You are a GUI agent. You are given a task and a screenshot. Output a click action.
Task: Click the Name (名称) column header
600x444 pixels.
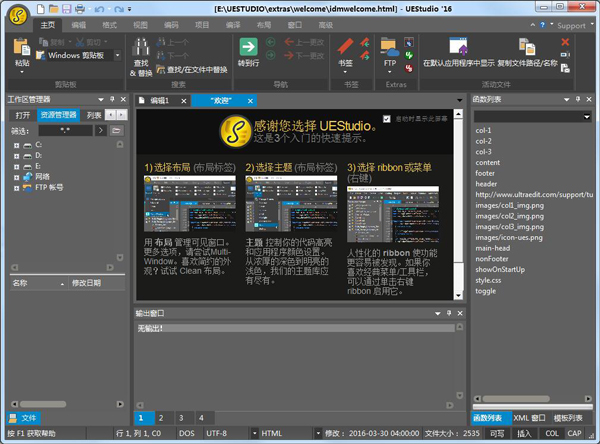tap(38, 283)
